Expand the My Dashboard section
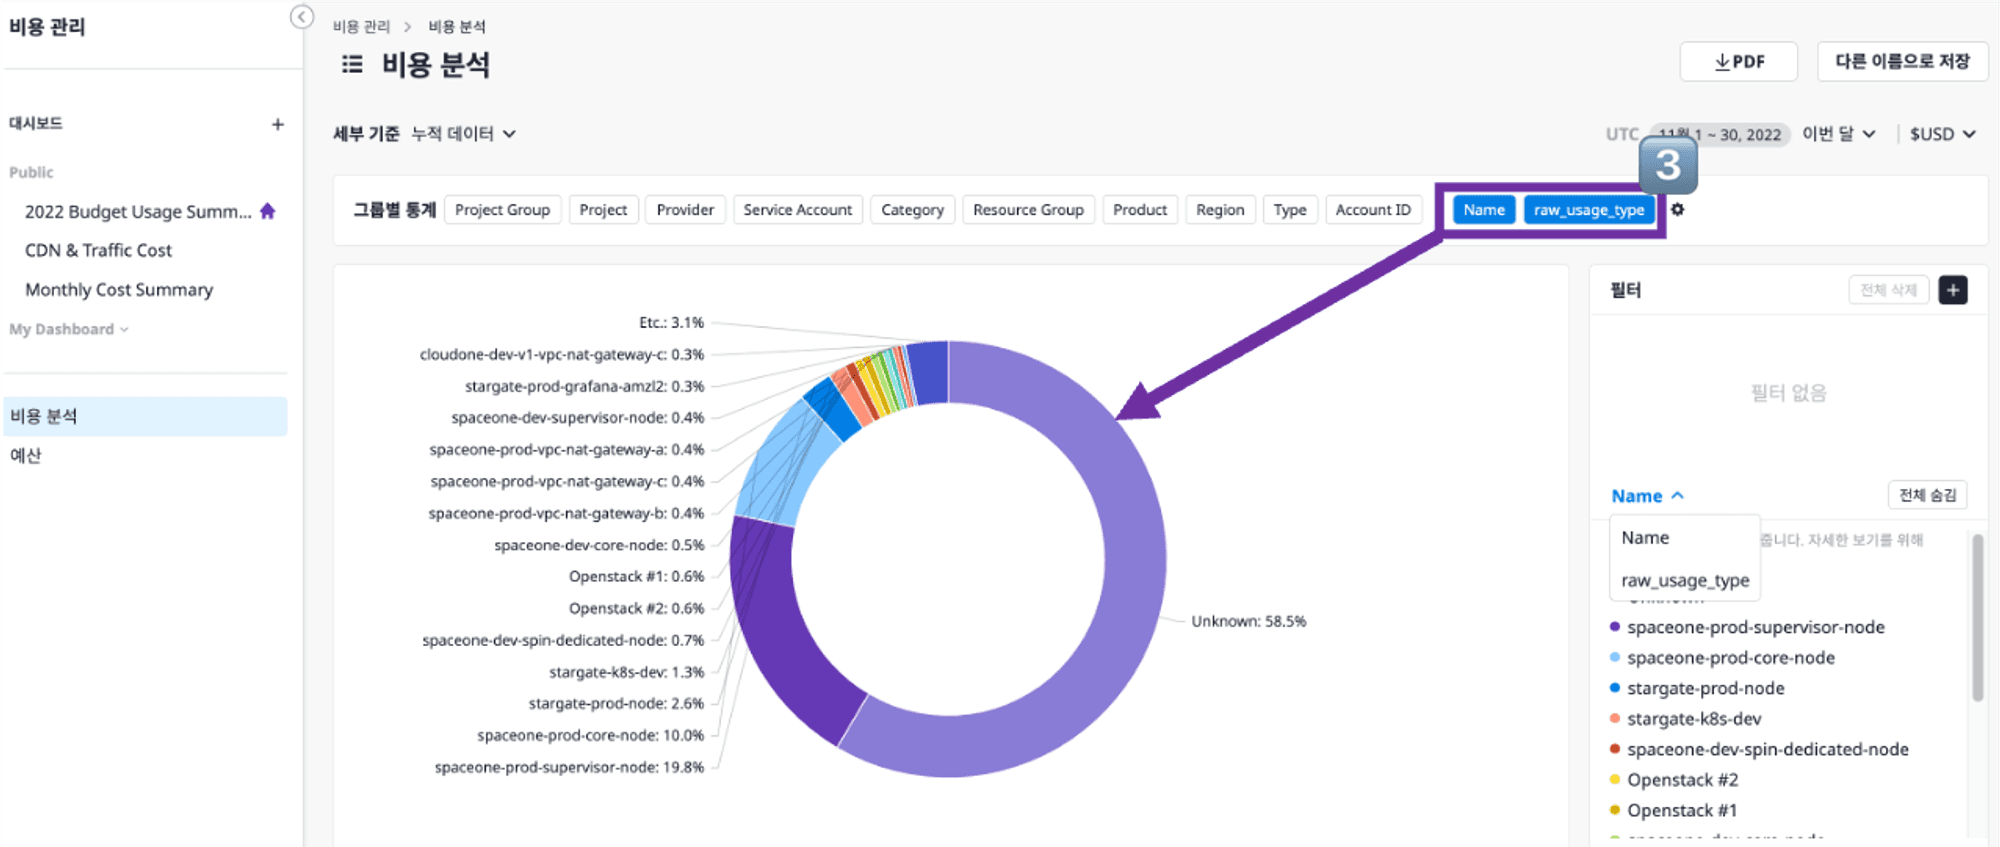Image resolution: width=2000 pixels, height=847 pixels. (69, 329)
